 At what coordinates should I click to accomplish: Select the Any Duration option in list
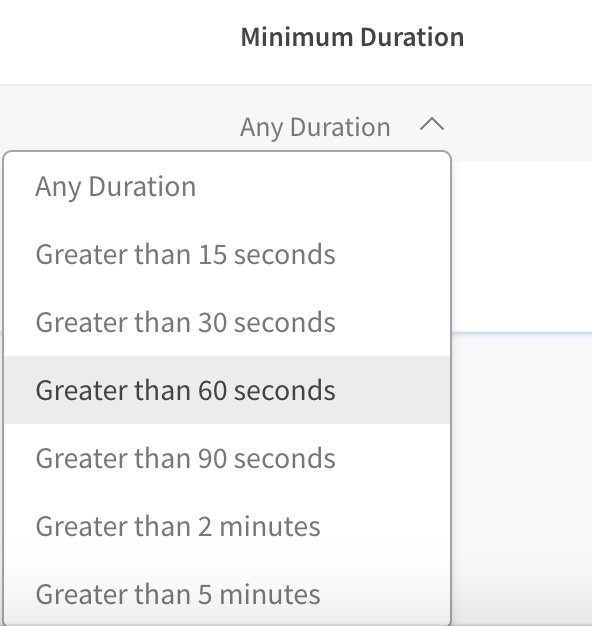(x=227, y=186)
